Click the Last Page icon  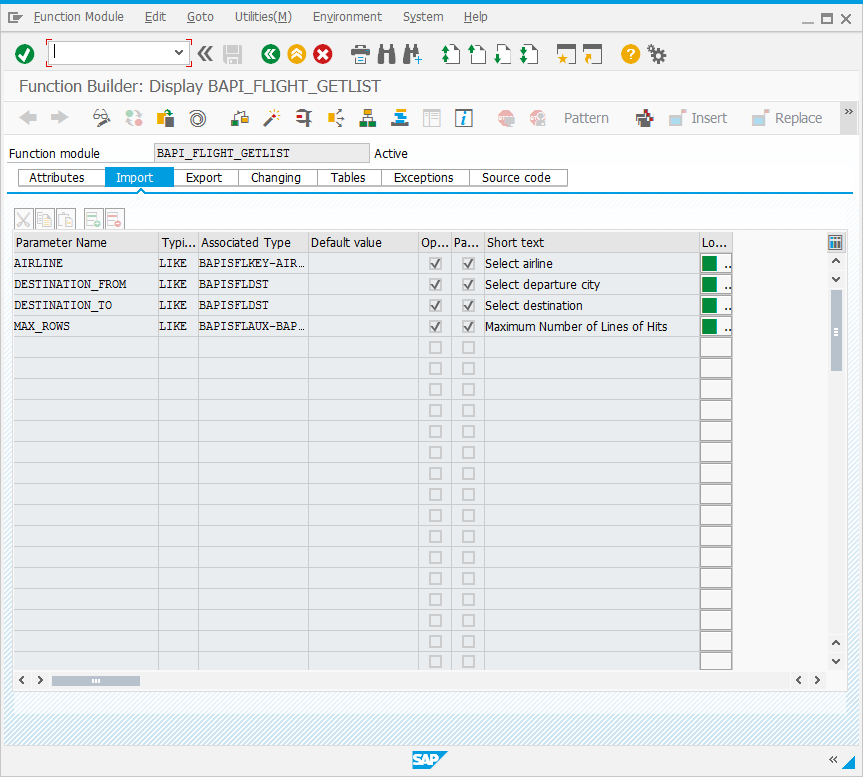[x=529, y=54]
